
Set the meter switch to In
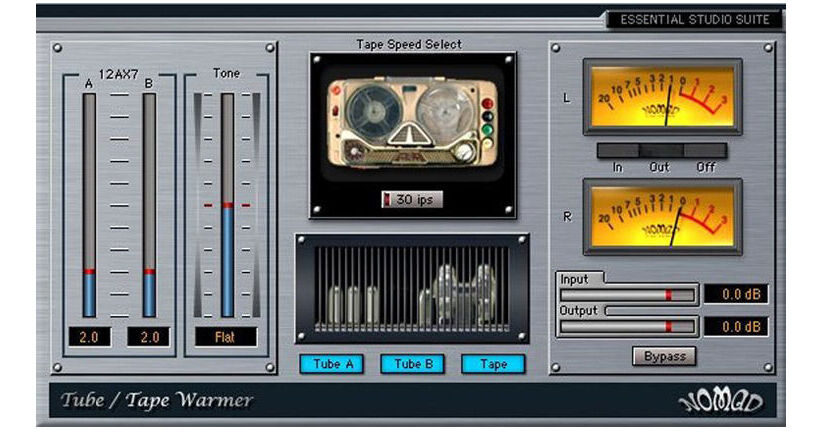pos(617,150)
